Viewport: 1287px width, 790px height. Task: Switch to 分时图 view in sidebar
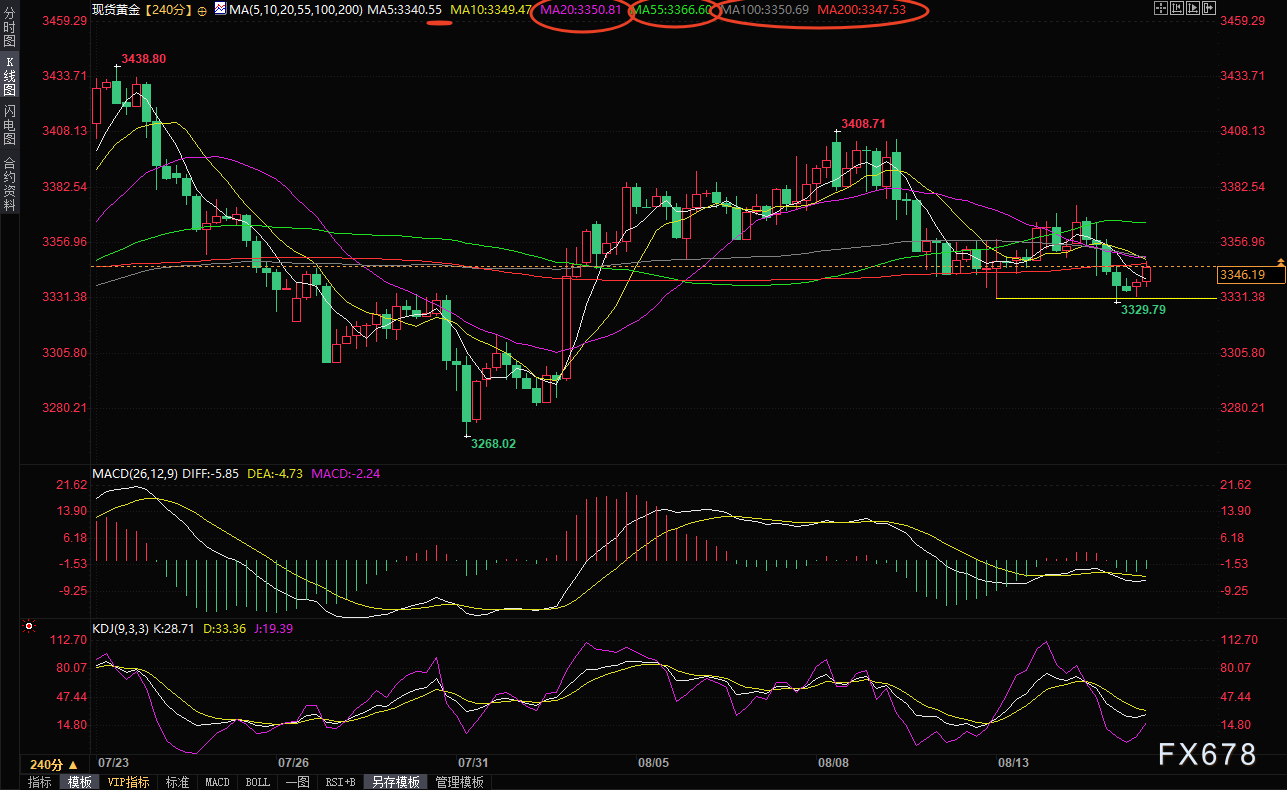[x=10, y=32]
